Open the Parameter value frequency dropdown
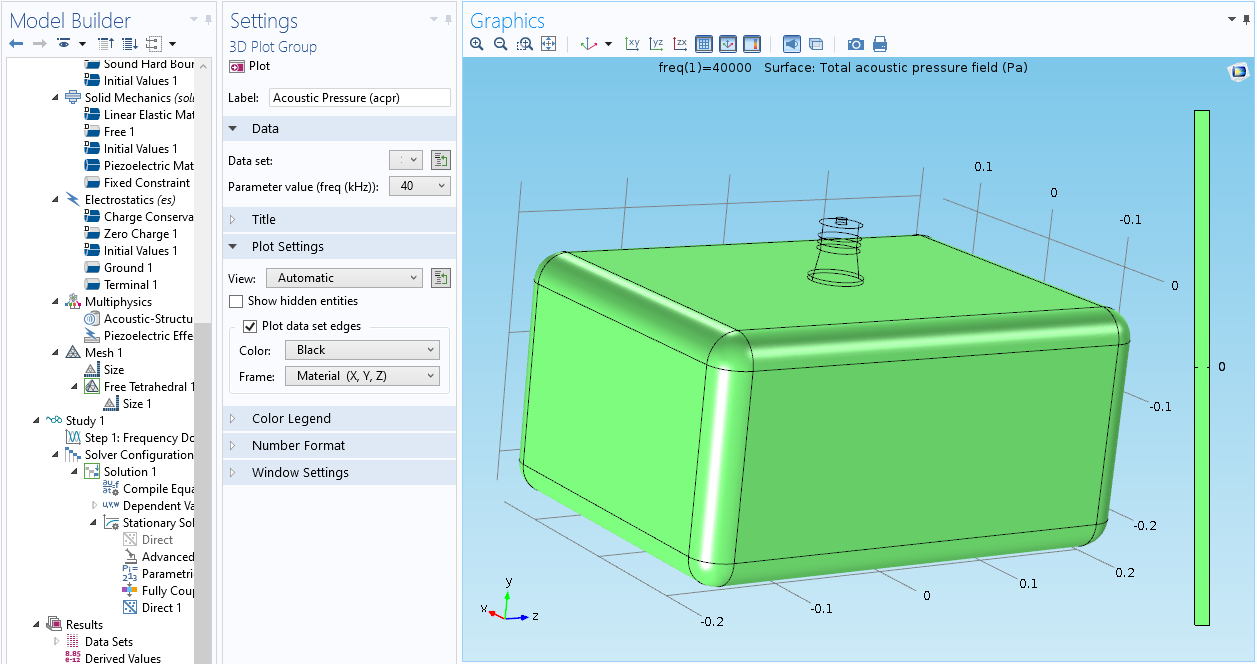Screen dimensions: 1257x664 point(419,186)
